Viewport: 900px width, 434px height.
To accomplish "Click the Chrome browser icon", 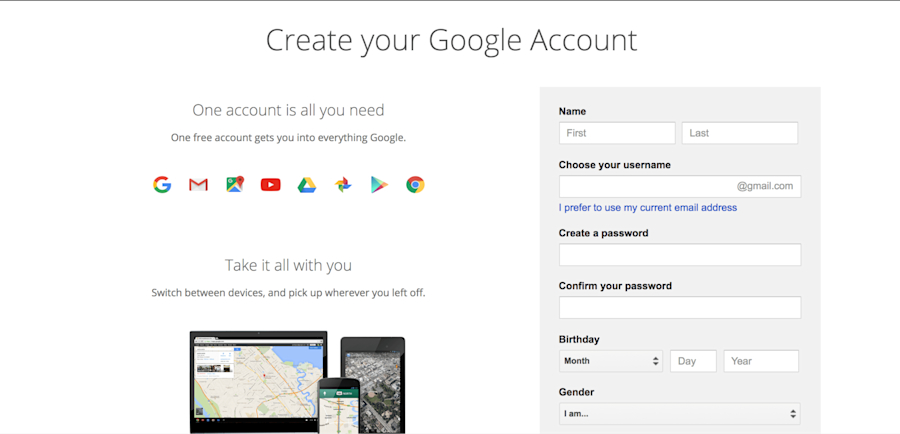I will [x=415, y=185].
